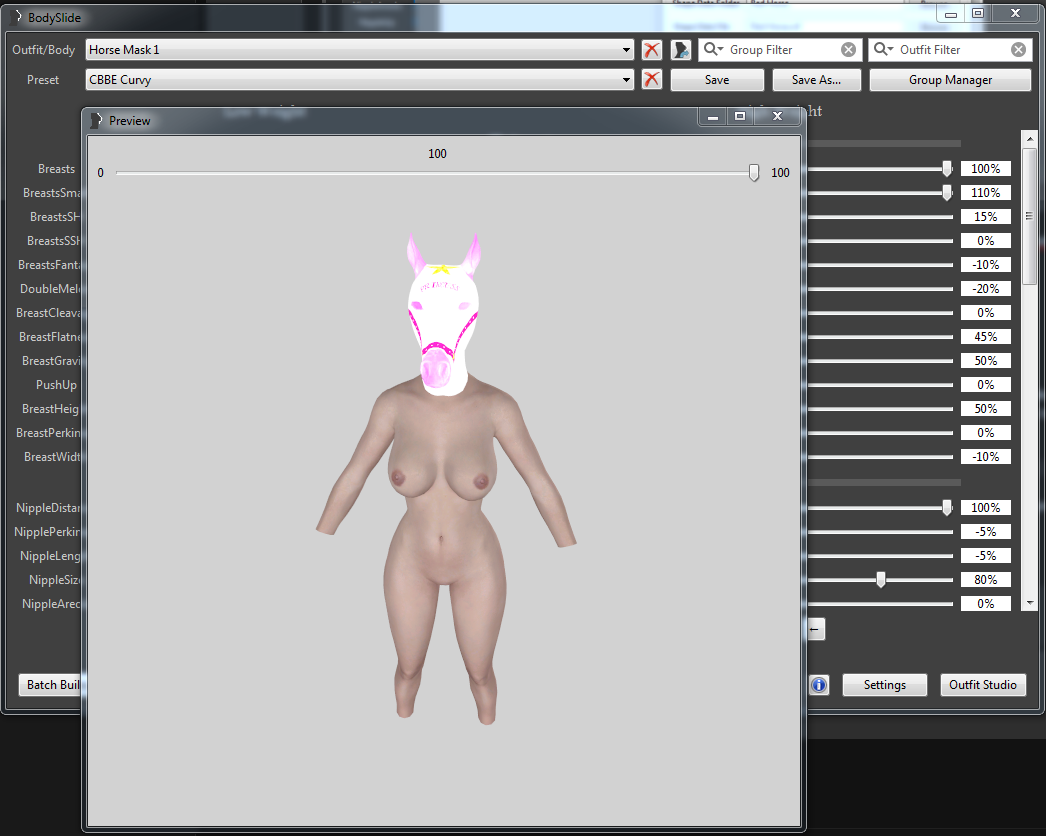This screenshot has height=836, width=1046.
Task: Open current outfit in Outfit Studio icon
Action: tap(680, 50)
